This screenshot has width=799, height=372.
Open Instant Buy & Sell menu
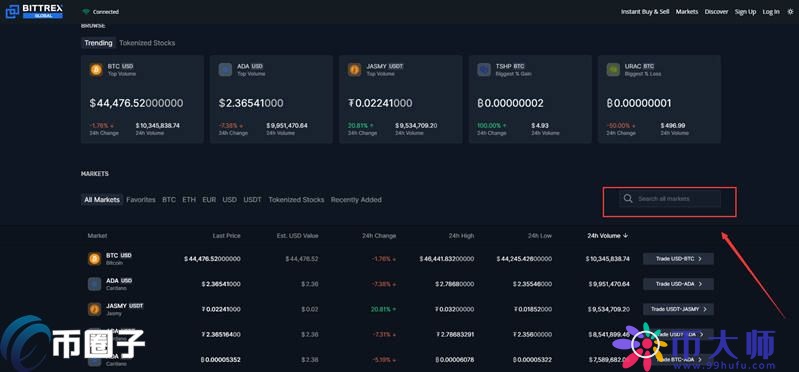pos(645,12)
